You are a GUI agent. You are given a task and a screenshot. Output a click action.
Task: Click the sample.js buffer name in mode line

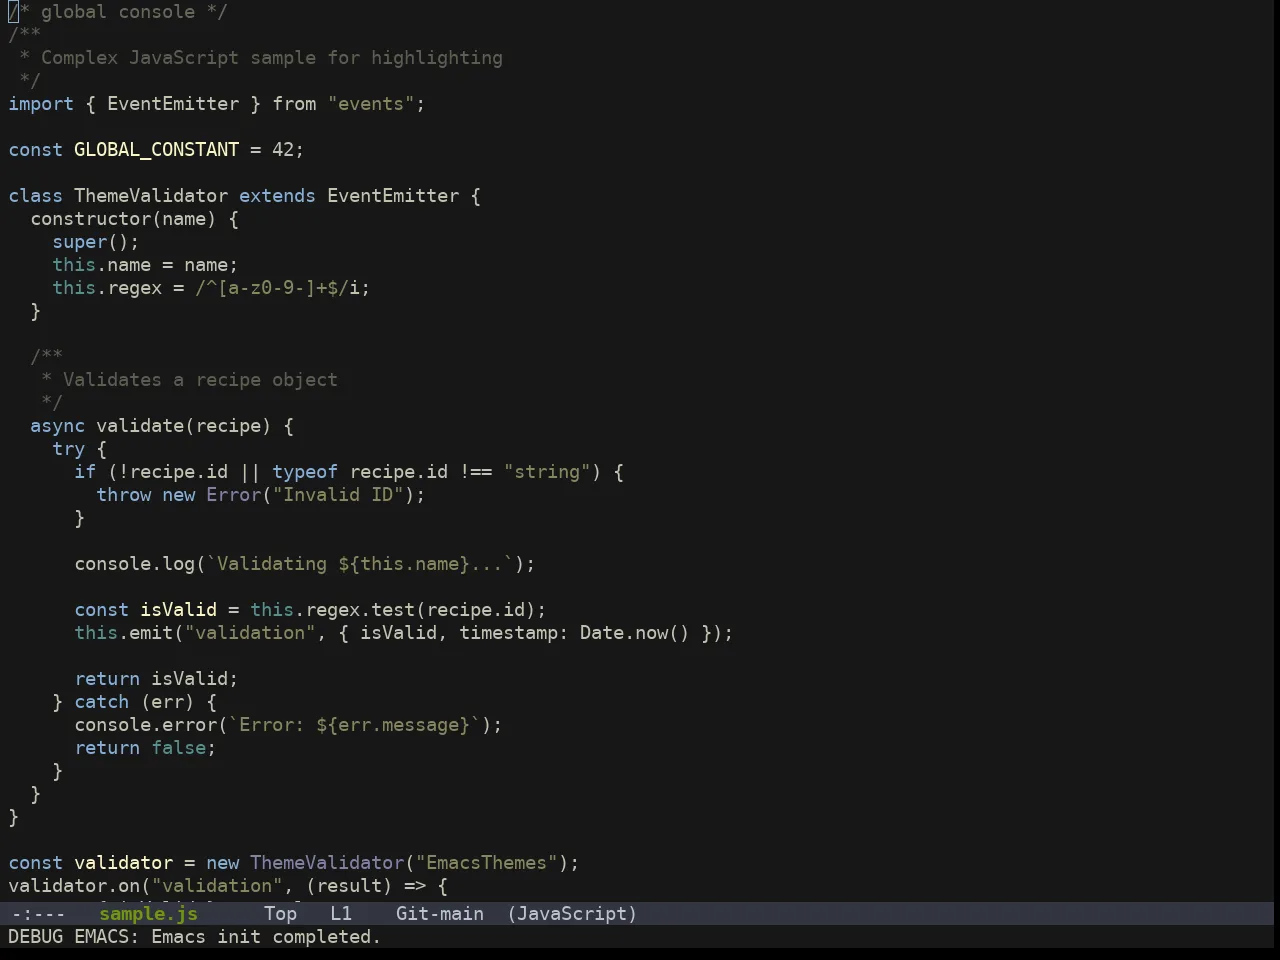pos(148,913)
